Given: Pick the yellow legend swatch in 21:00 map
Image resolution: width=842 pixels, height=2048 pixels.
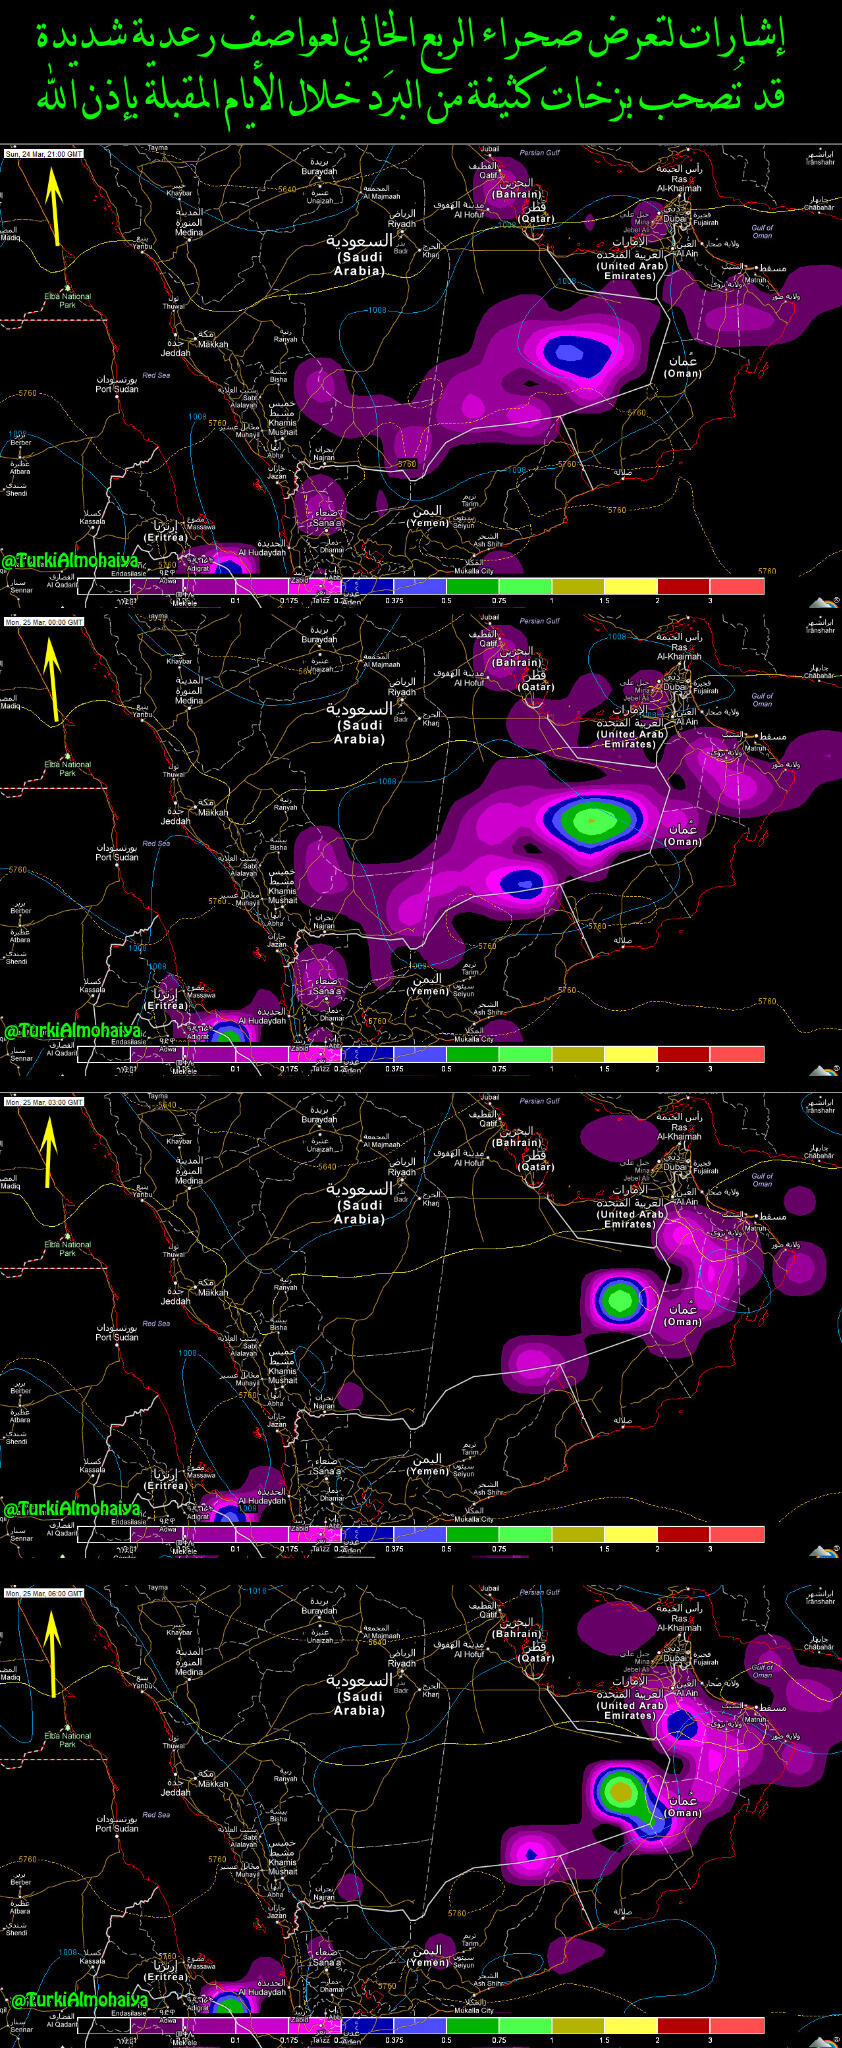Looking at the screenshot, I should pyautogui.click(x=631, y=586).
